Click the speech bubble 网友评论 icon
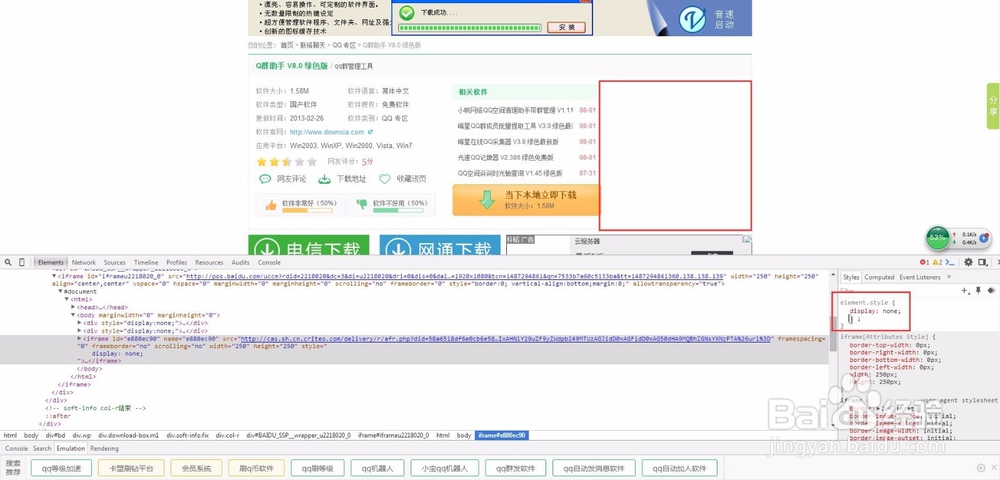Screen dimensions: 1000x480 265,179
